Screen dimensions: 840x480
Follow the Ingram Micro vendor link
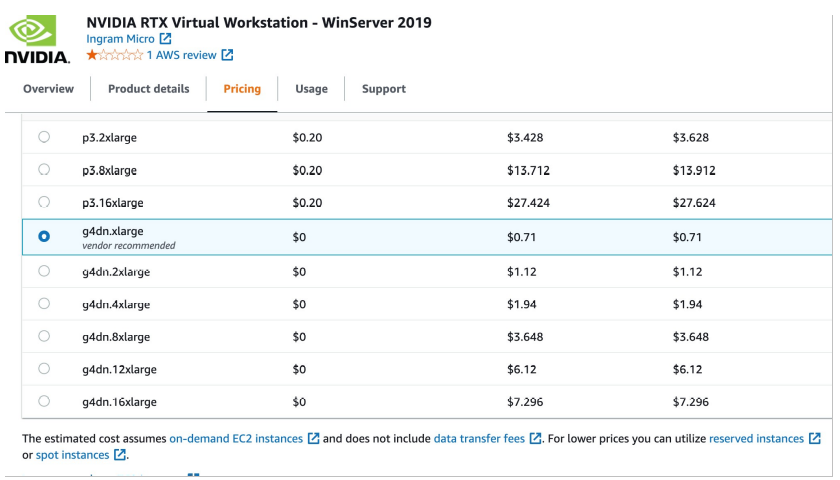(121, 39)
